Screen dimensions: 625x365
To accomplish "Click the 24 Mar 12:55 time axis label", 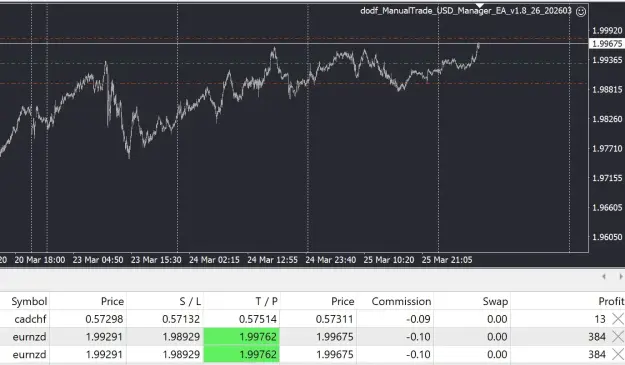I will point(272,260).
